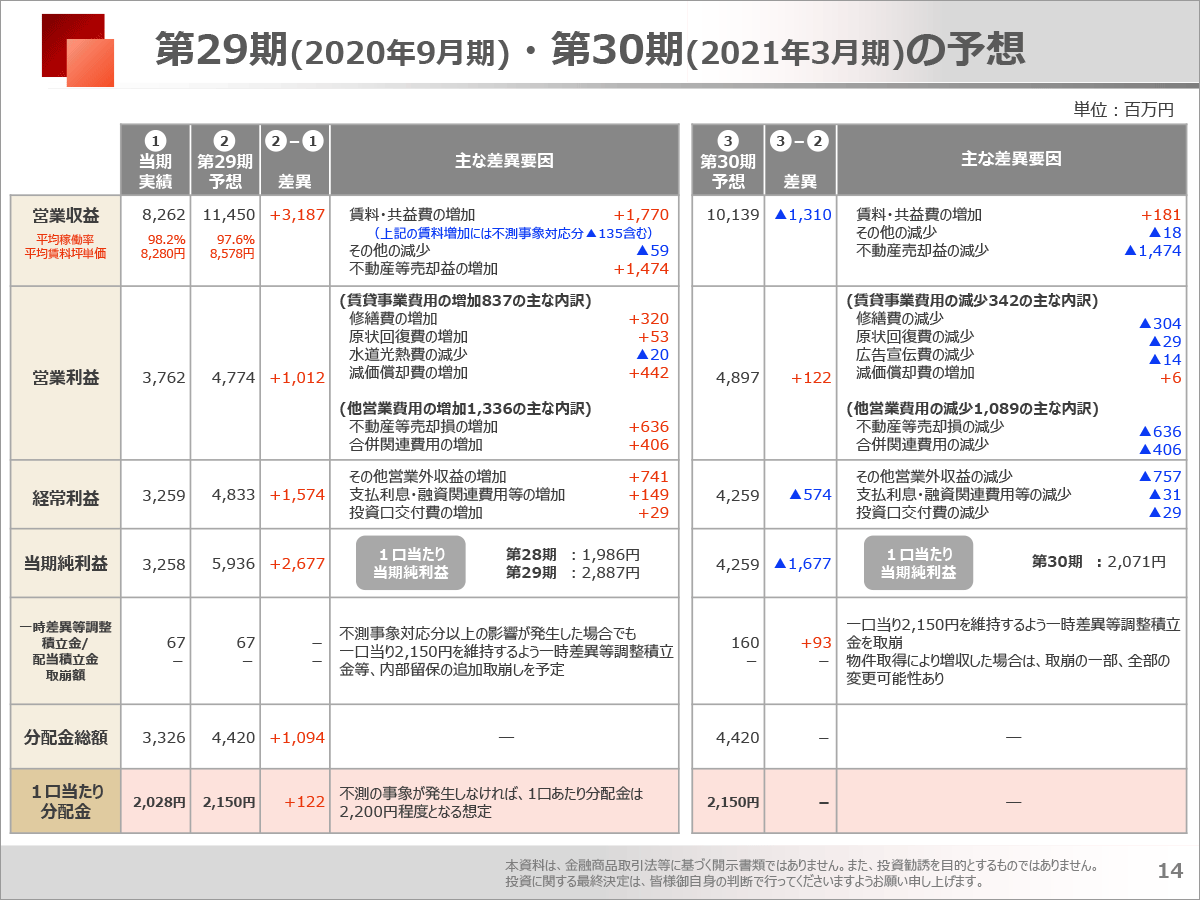
Task: Click the ③－② 差異 column header
Action: point(800,160)
